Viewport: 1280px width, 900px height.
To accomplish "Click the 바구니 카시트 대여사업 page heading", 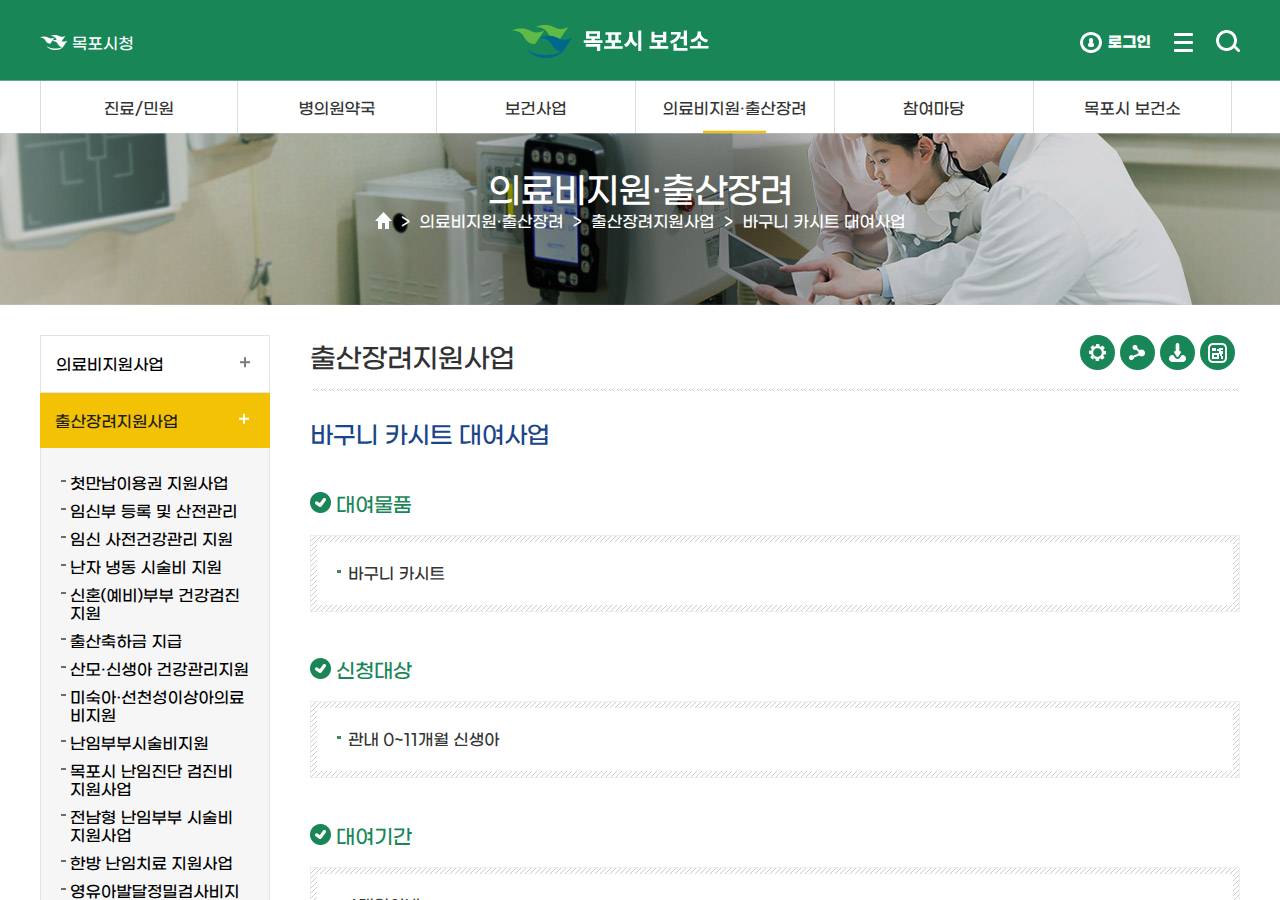I will (x=430, y=435).
